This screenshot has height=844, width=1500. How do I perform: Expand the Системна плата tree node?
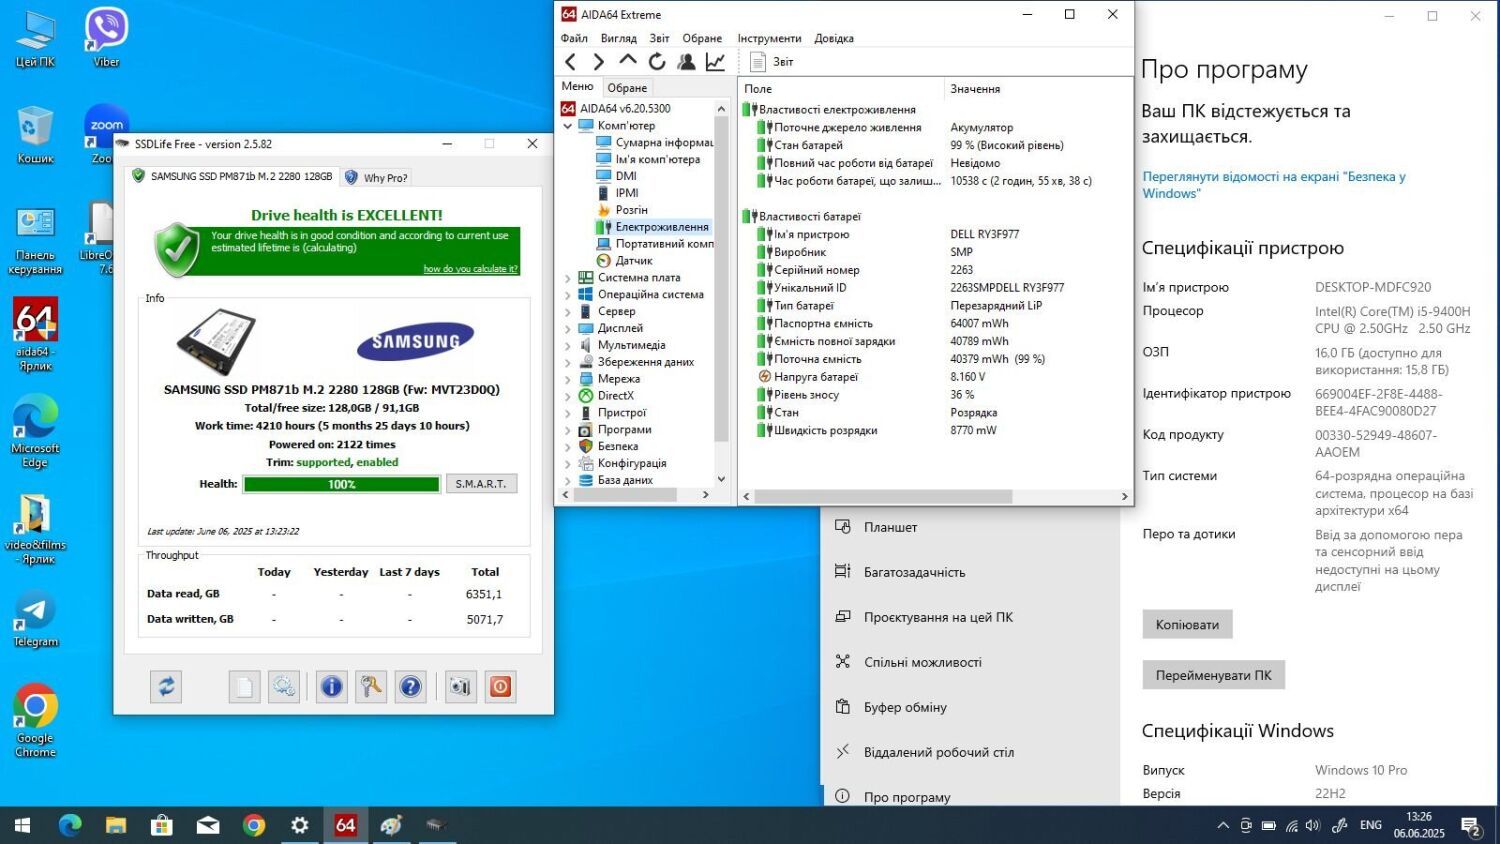[x=568, y=278]
